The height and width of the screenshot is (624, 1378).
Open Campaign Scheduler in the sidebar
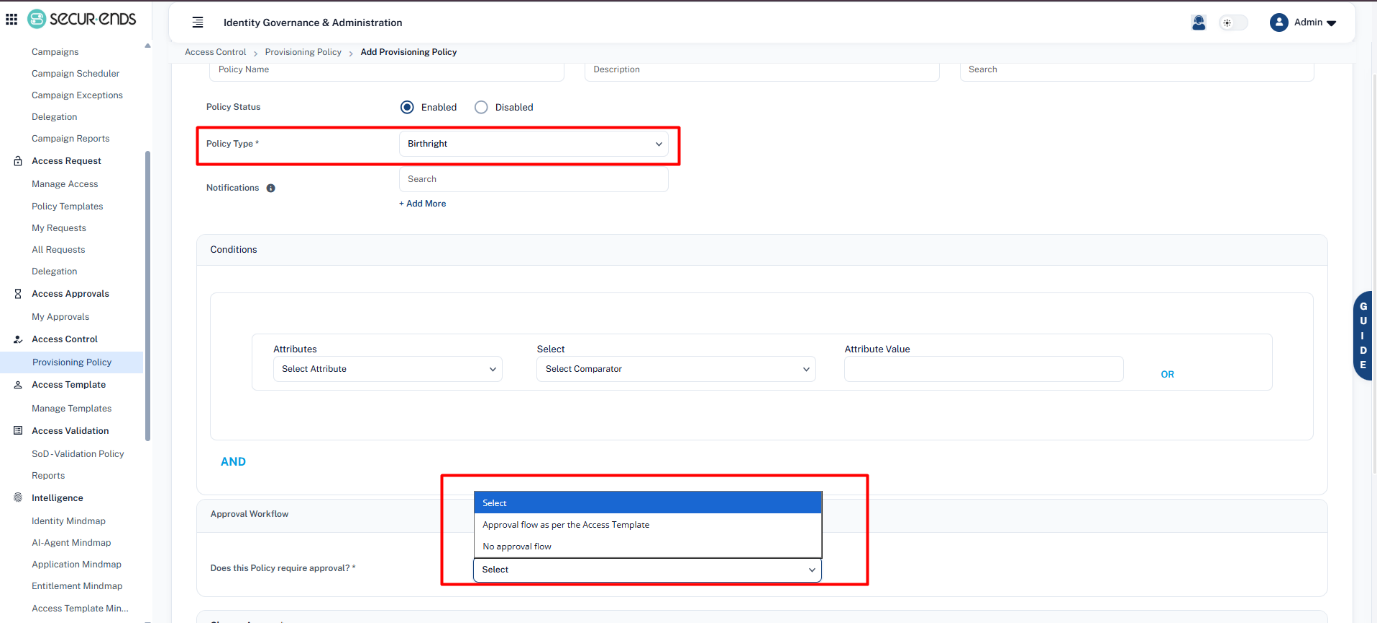coord(75,74)
